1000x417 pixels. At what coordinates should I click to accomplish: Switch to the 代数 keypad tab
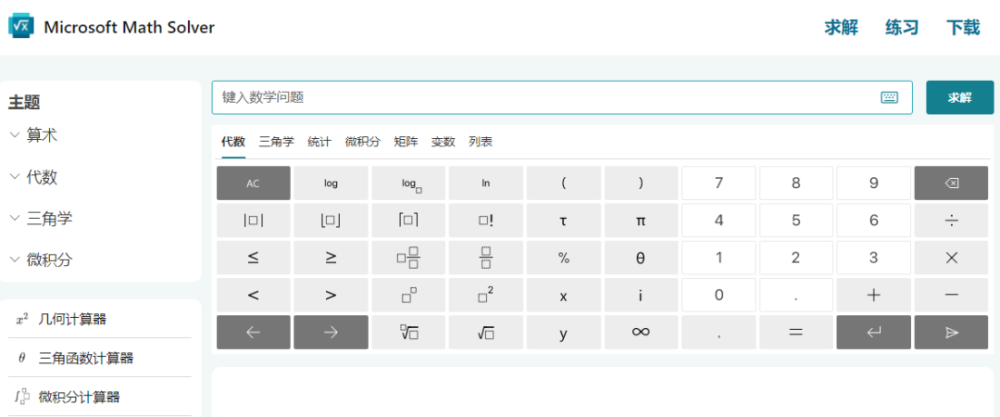tap(233, 142)
